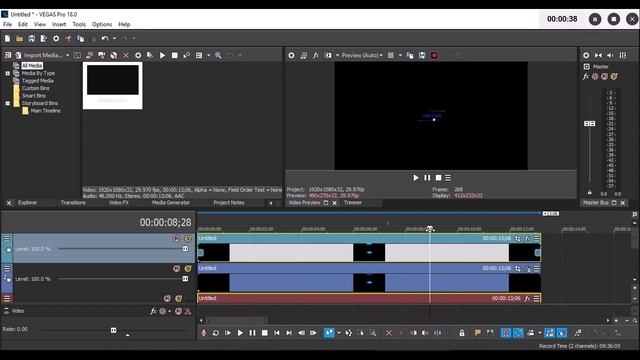Click the Video bus track fx icon
Screen dimensions: 640x360
pyautogui.click(x=153, y=311)
